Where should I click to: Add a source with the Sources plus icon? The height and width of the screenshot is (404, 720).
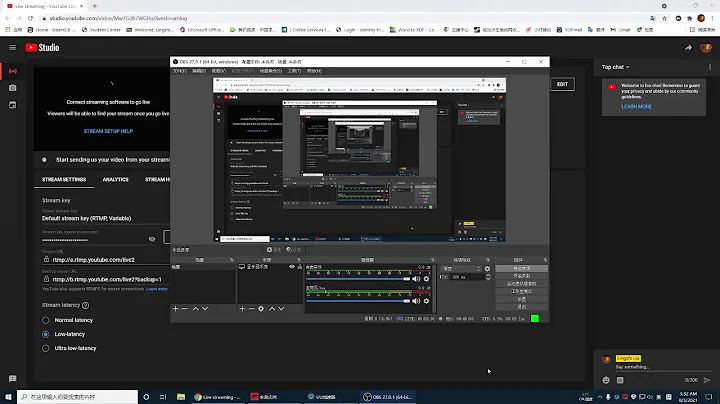(242, 309)
